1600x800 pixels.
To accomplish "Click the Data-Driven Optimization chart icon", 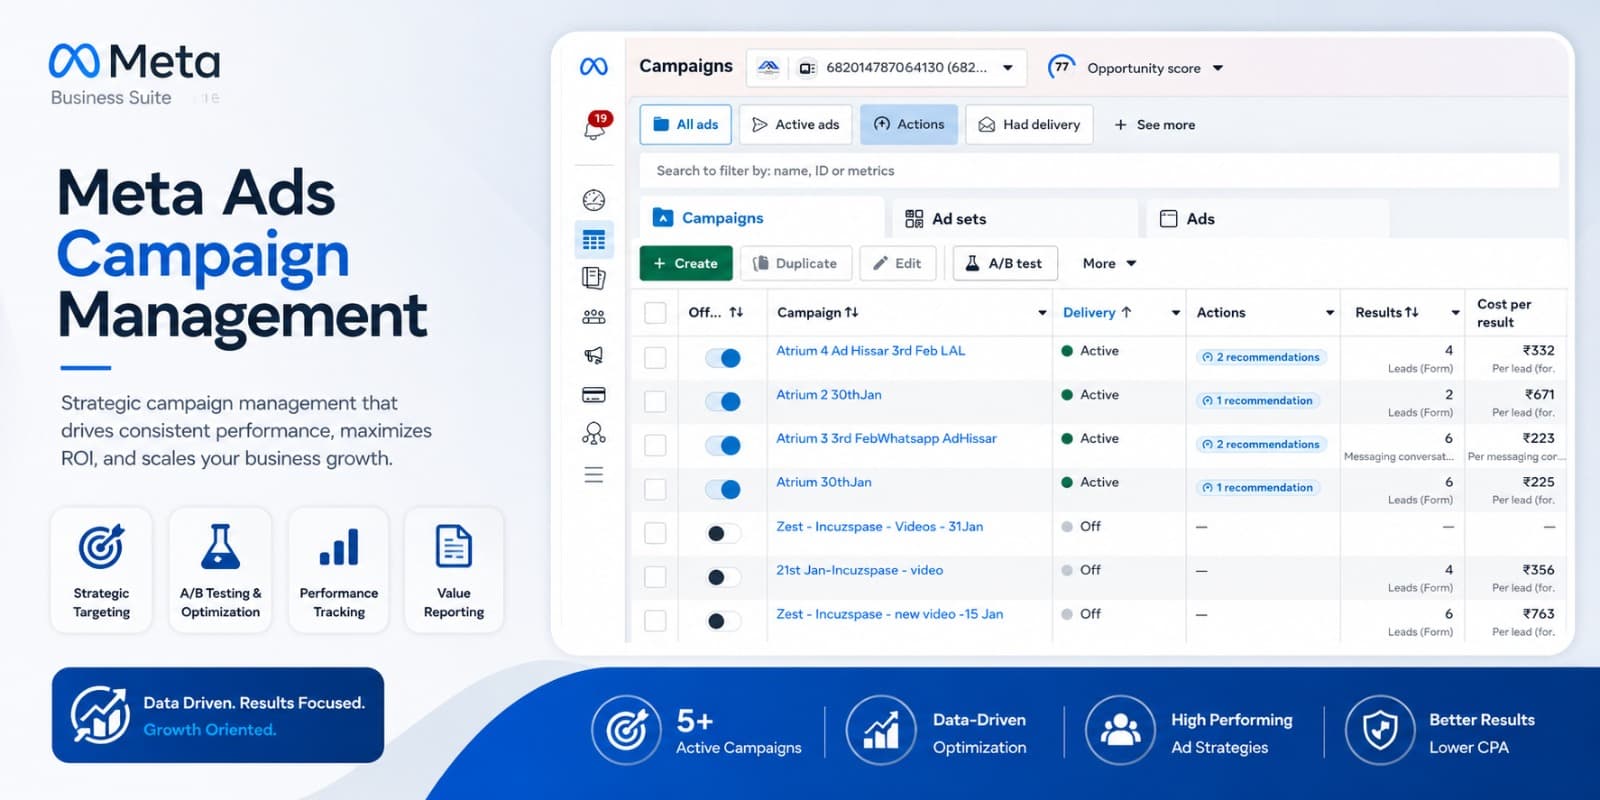I will 880,730.
